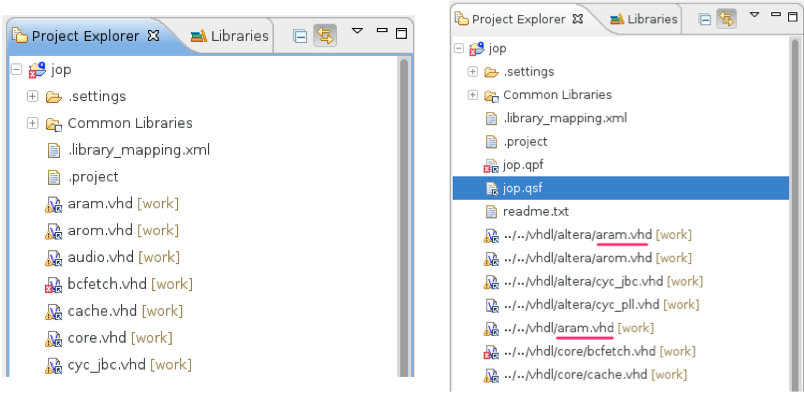The width and height of the screenshot is (804, 393).
Task: Click .settings folder icon in right panel
Action: pyautogui.click(x=492, y=72)
